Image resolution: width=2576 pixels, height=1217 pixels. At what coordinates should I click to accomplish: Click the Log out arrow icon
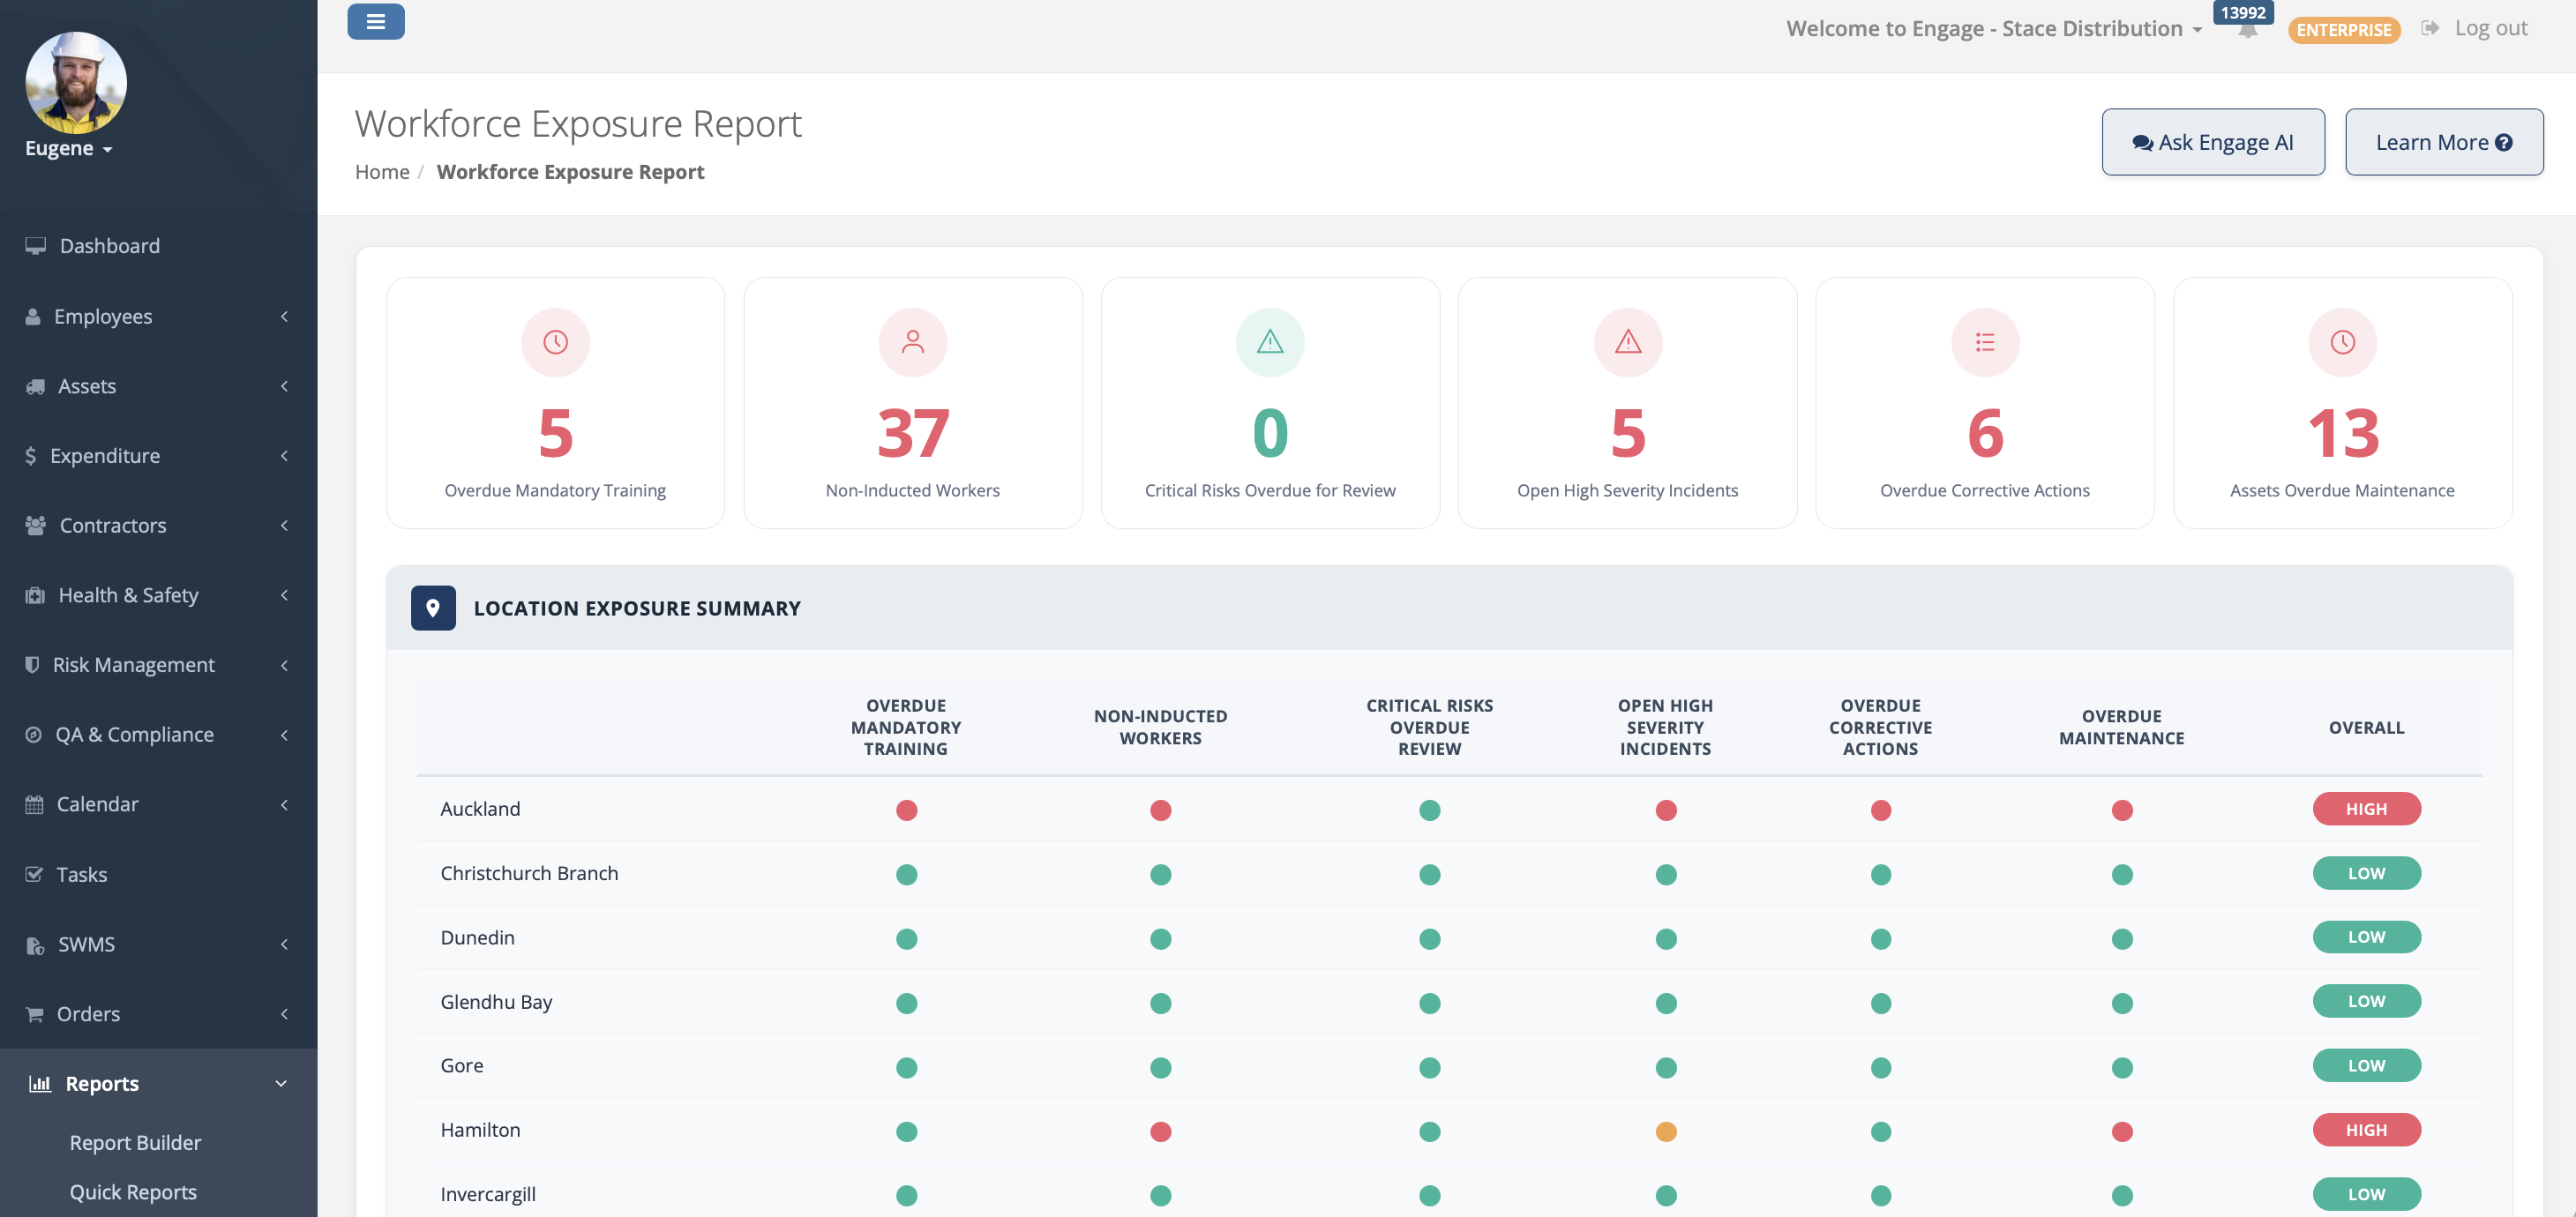pos(2430,28)
